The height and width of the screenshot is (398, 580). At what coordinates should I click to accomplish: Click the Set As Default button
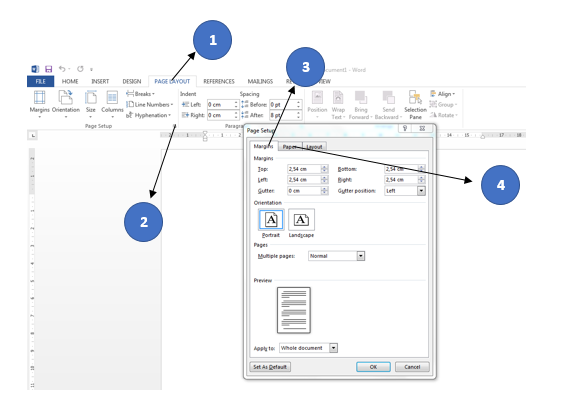[270, 367]
